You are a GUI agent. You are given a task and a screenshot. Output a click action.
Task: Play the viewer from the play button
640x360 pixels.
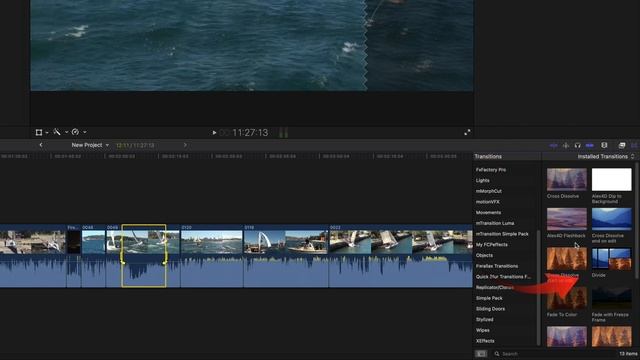[214, 133]
